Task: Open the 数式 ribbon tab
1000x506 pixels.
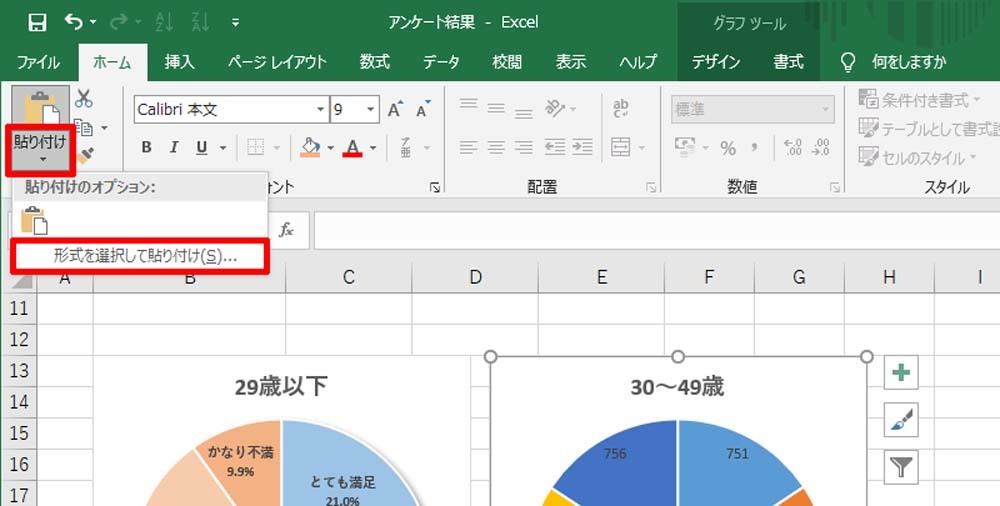Action: pyautogui.click(x=374, y=62)
